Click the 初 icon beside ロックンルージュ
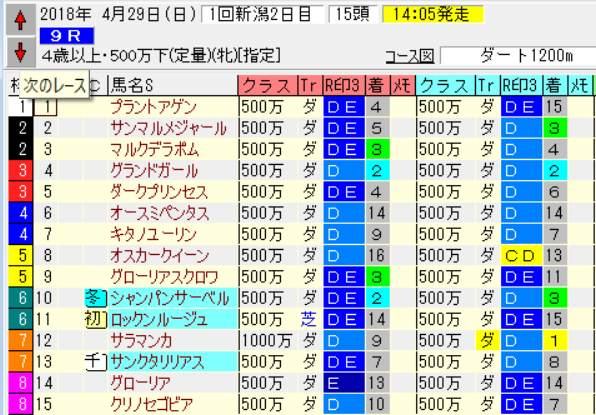The image size is (596, 415). pyautogui.click(x=95, y=320)
